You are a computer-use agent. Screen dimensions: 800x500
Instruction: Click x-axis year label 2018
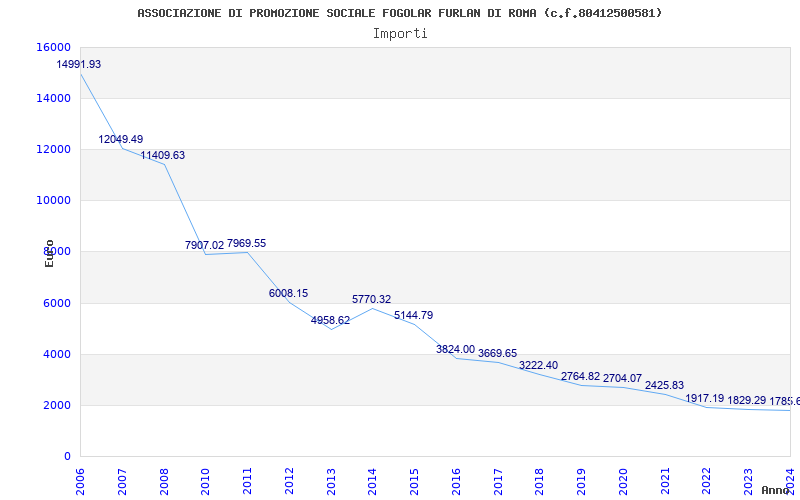coord(540,482)
